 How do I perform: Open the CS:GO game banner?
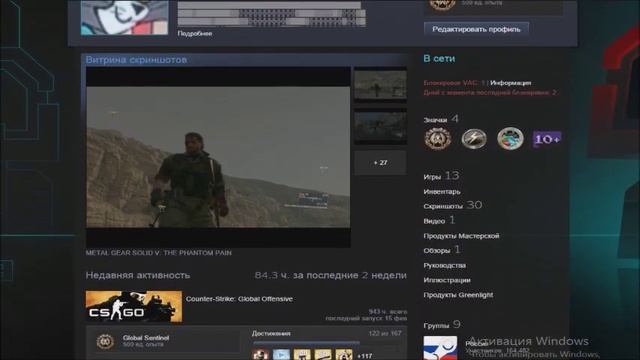tap(134, 307)
